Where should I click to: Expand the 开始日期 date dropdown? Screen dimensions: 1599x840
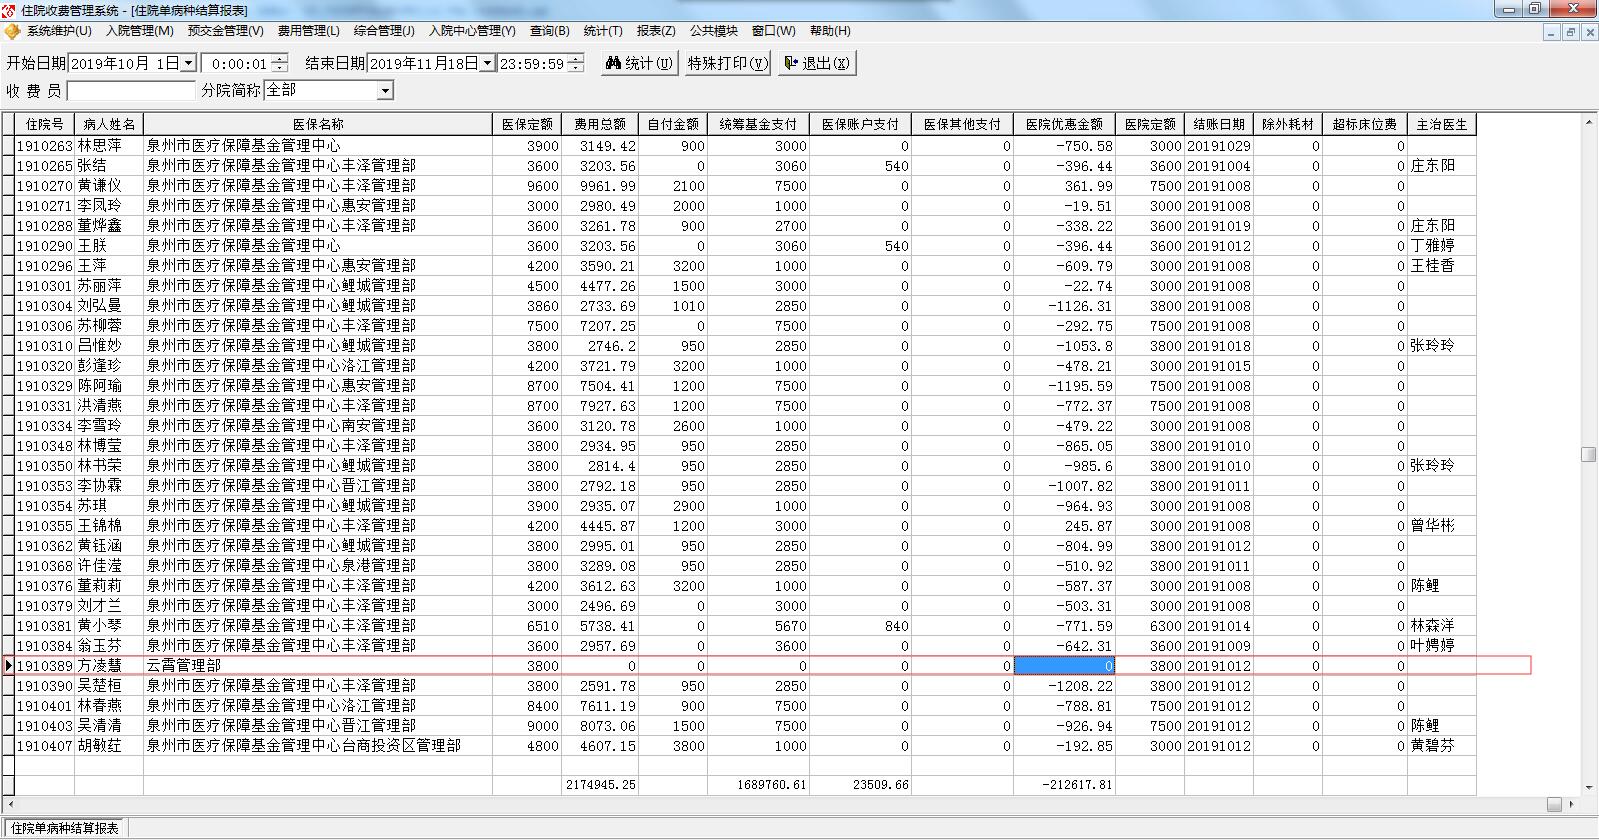[187, 63]
